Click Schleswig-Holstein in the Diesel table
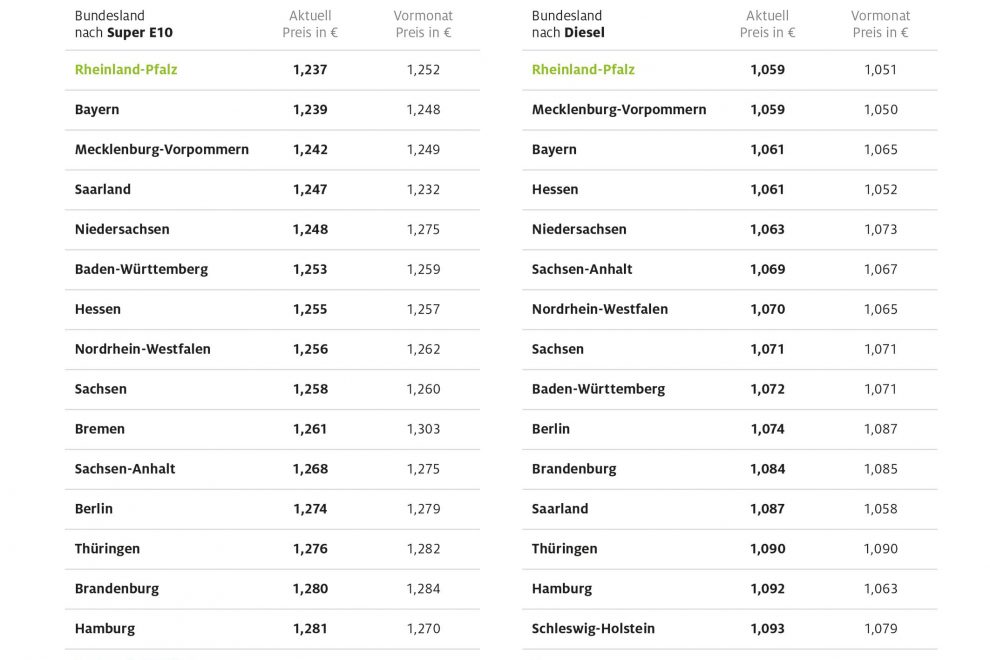990x660 pixels. 593,629
